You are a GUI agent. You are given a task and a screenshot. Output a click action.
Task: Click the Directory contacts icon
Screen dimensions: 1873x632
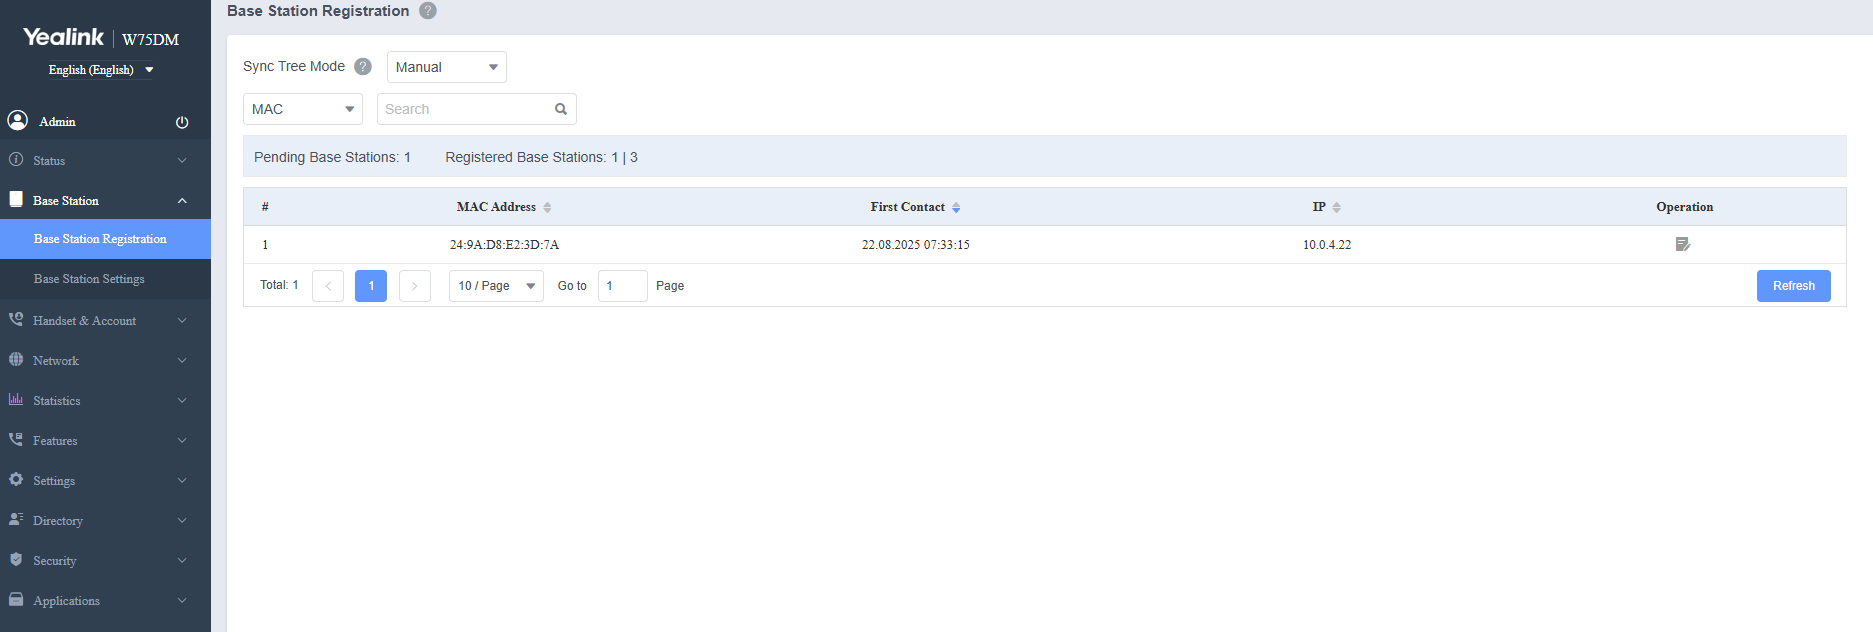[16, 519]
